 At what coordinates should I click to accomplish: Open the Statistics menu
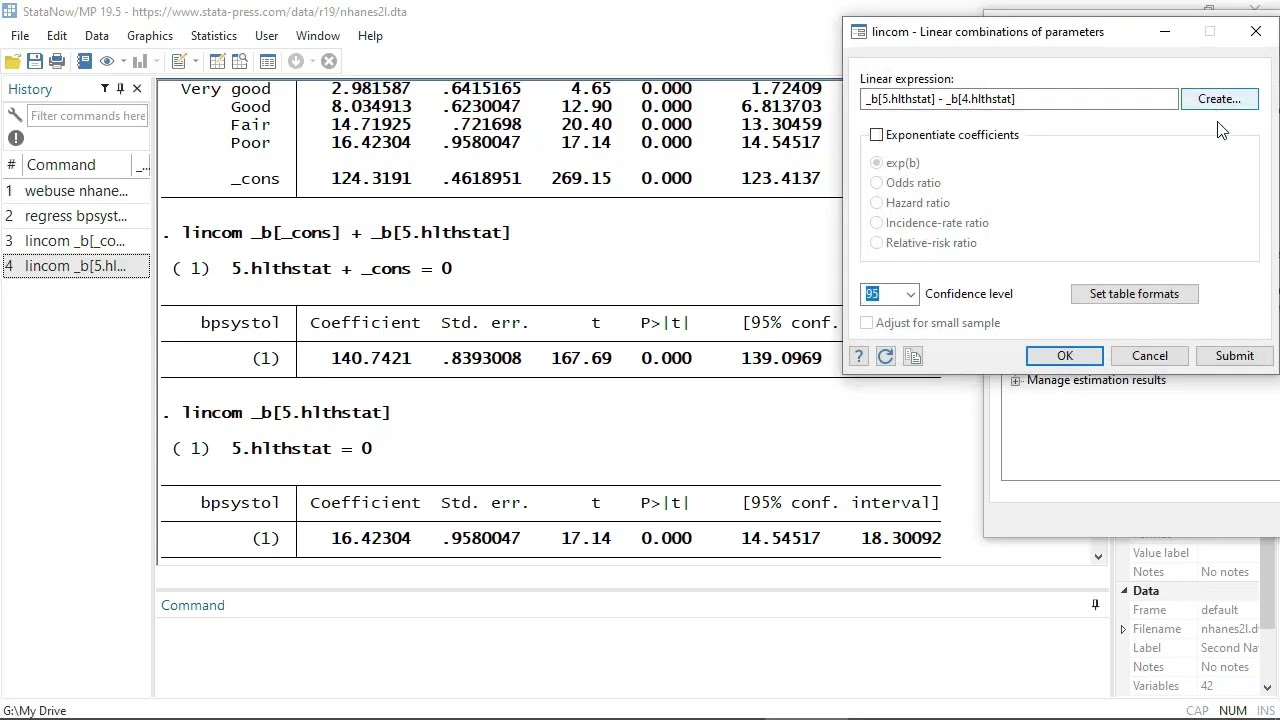pos(214,36)
